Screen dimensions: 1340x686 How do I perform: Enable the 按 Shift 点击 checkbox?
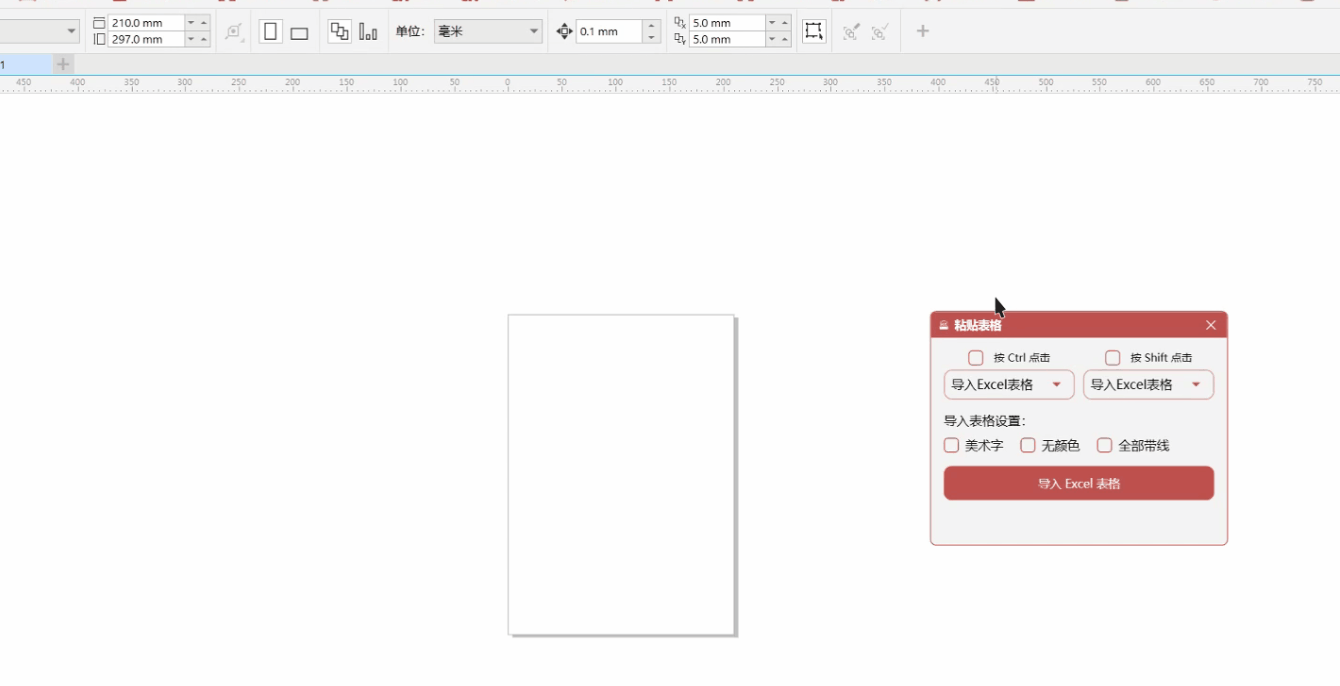point(1113,358)
